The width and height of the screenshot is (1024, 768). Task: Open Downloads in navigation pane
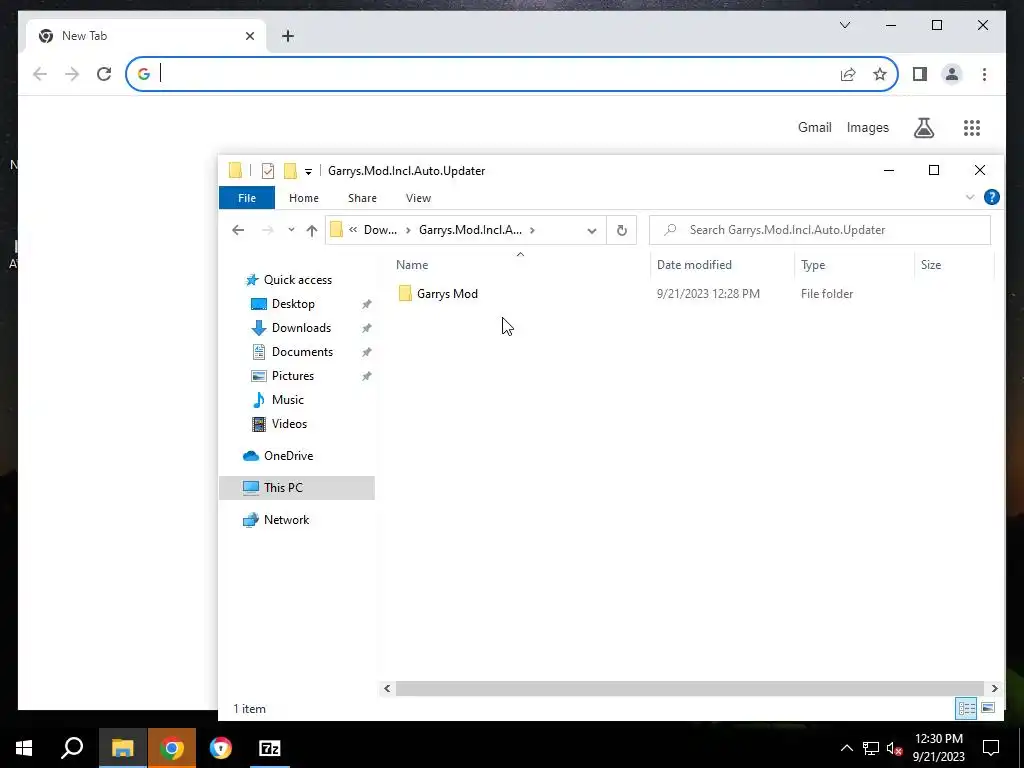(x=301, y=328)
